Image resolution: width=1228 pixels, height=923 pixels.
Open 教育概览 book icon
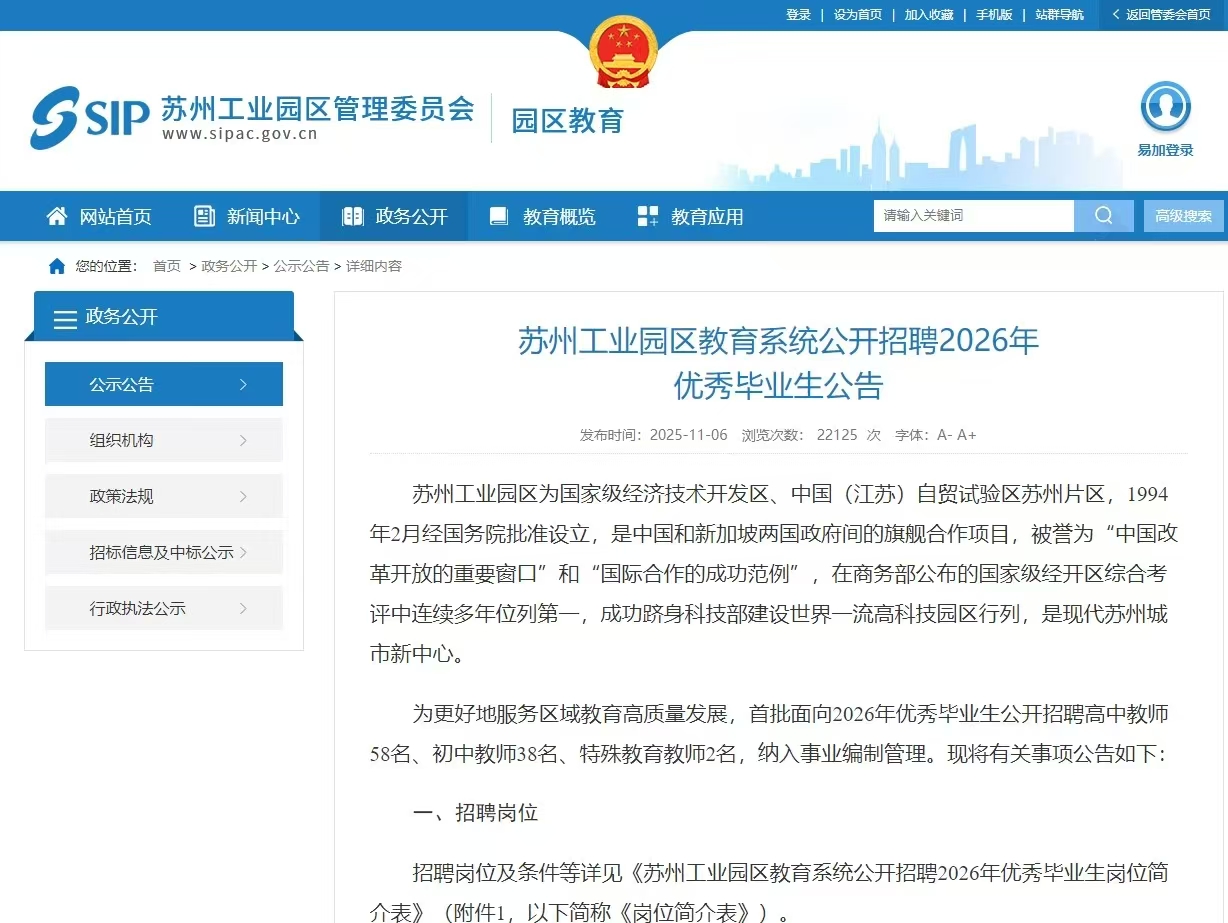(x=498, y=215)
